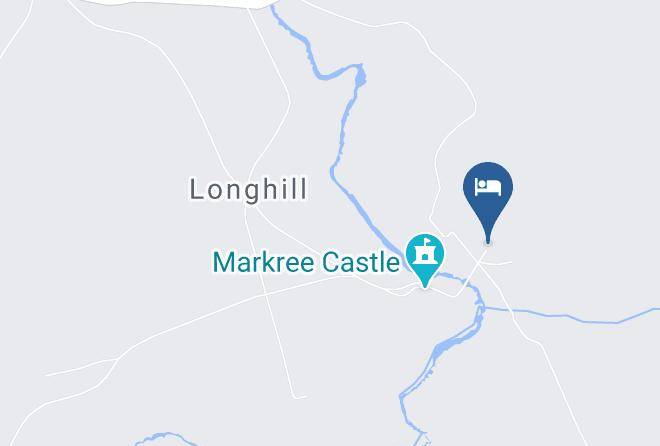The height and width of the screenshot is (446, 660).
Task: Select the teal Markree Castle pin icon
Action: 425,260
